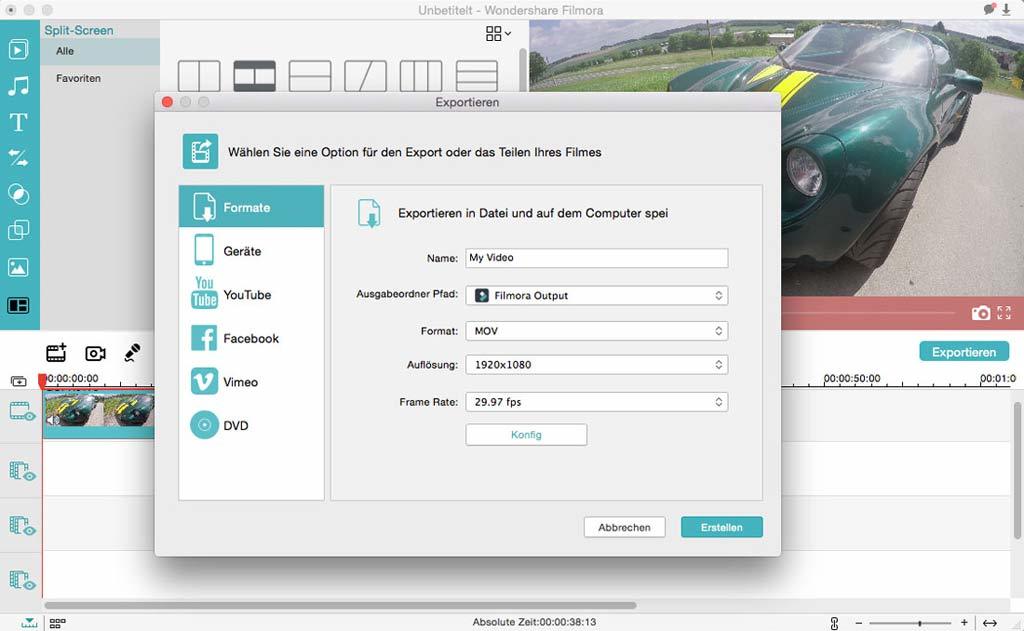Image resolution: width=1024 pixels, height=631 pixels.
Task: Select the Split-Screen panel icon
Action: pos(18,305)
